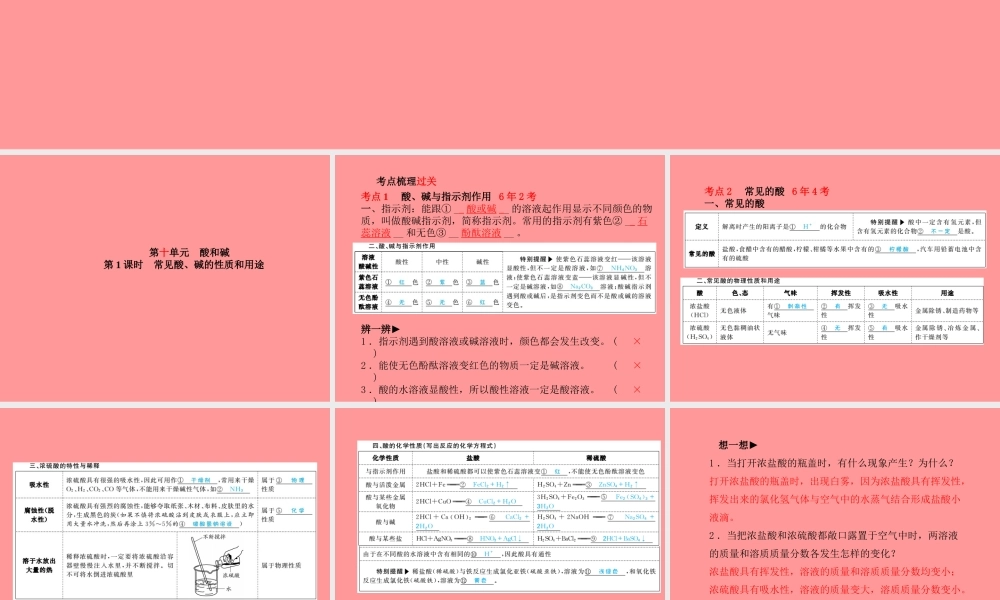Viewport: 1000px width, 600px height.
Task: Select the '与活泼金属' row label
Action: click(385, 485)
